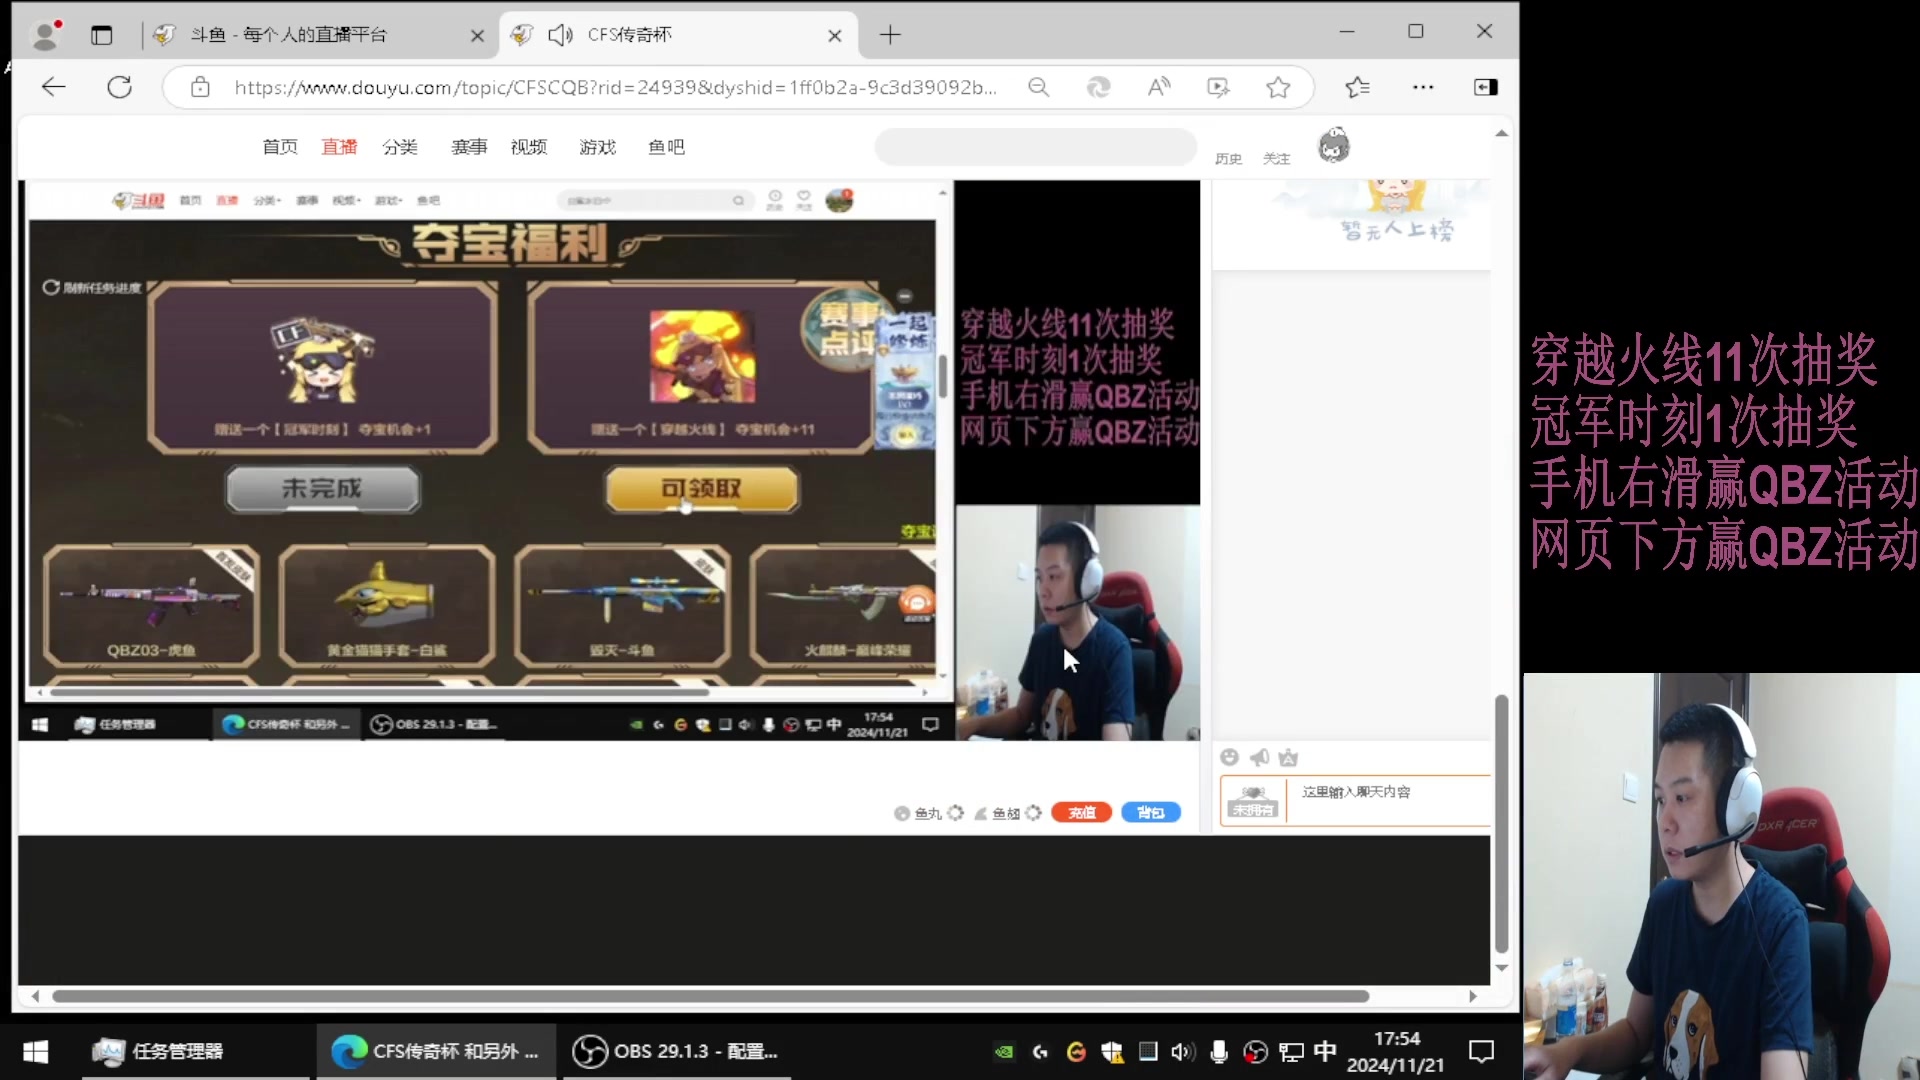This screenshot has height=1080, width=1920.
Task: Switch to OBS 29.1.3 taskbar button
Action: coord(677,1051)
